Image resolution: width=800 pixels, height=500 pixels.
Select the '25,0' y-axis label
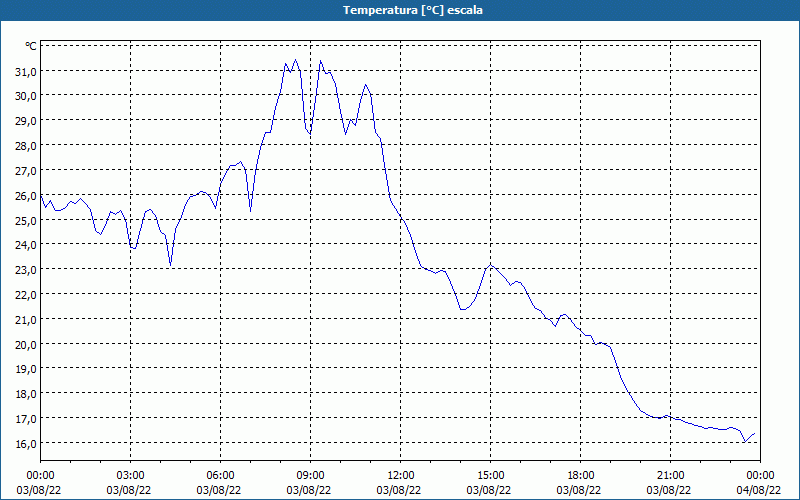26,220
